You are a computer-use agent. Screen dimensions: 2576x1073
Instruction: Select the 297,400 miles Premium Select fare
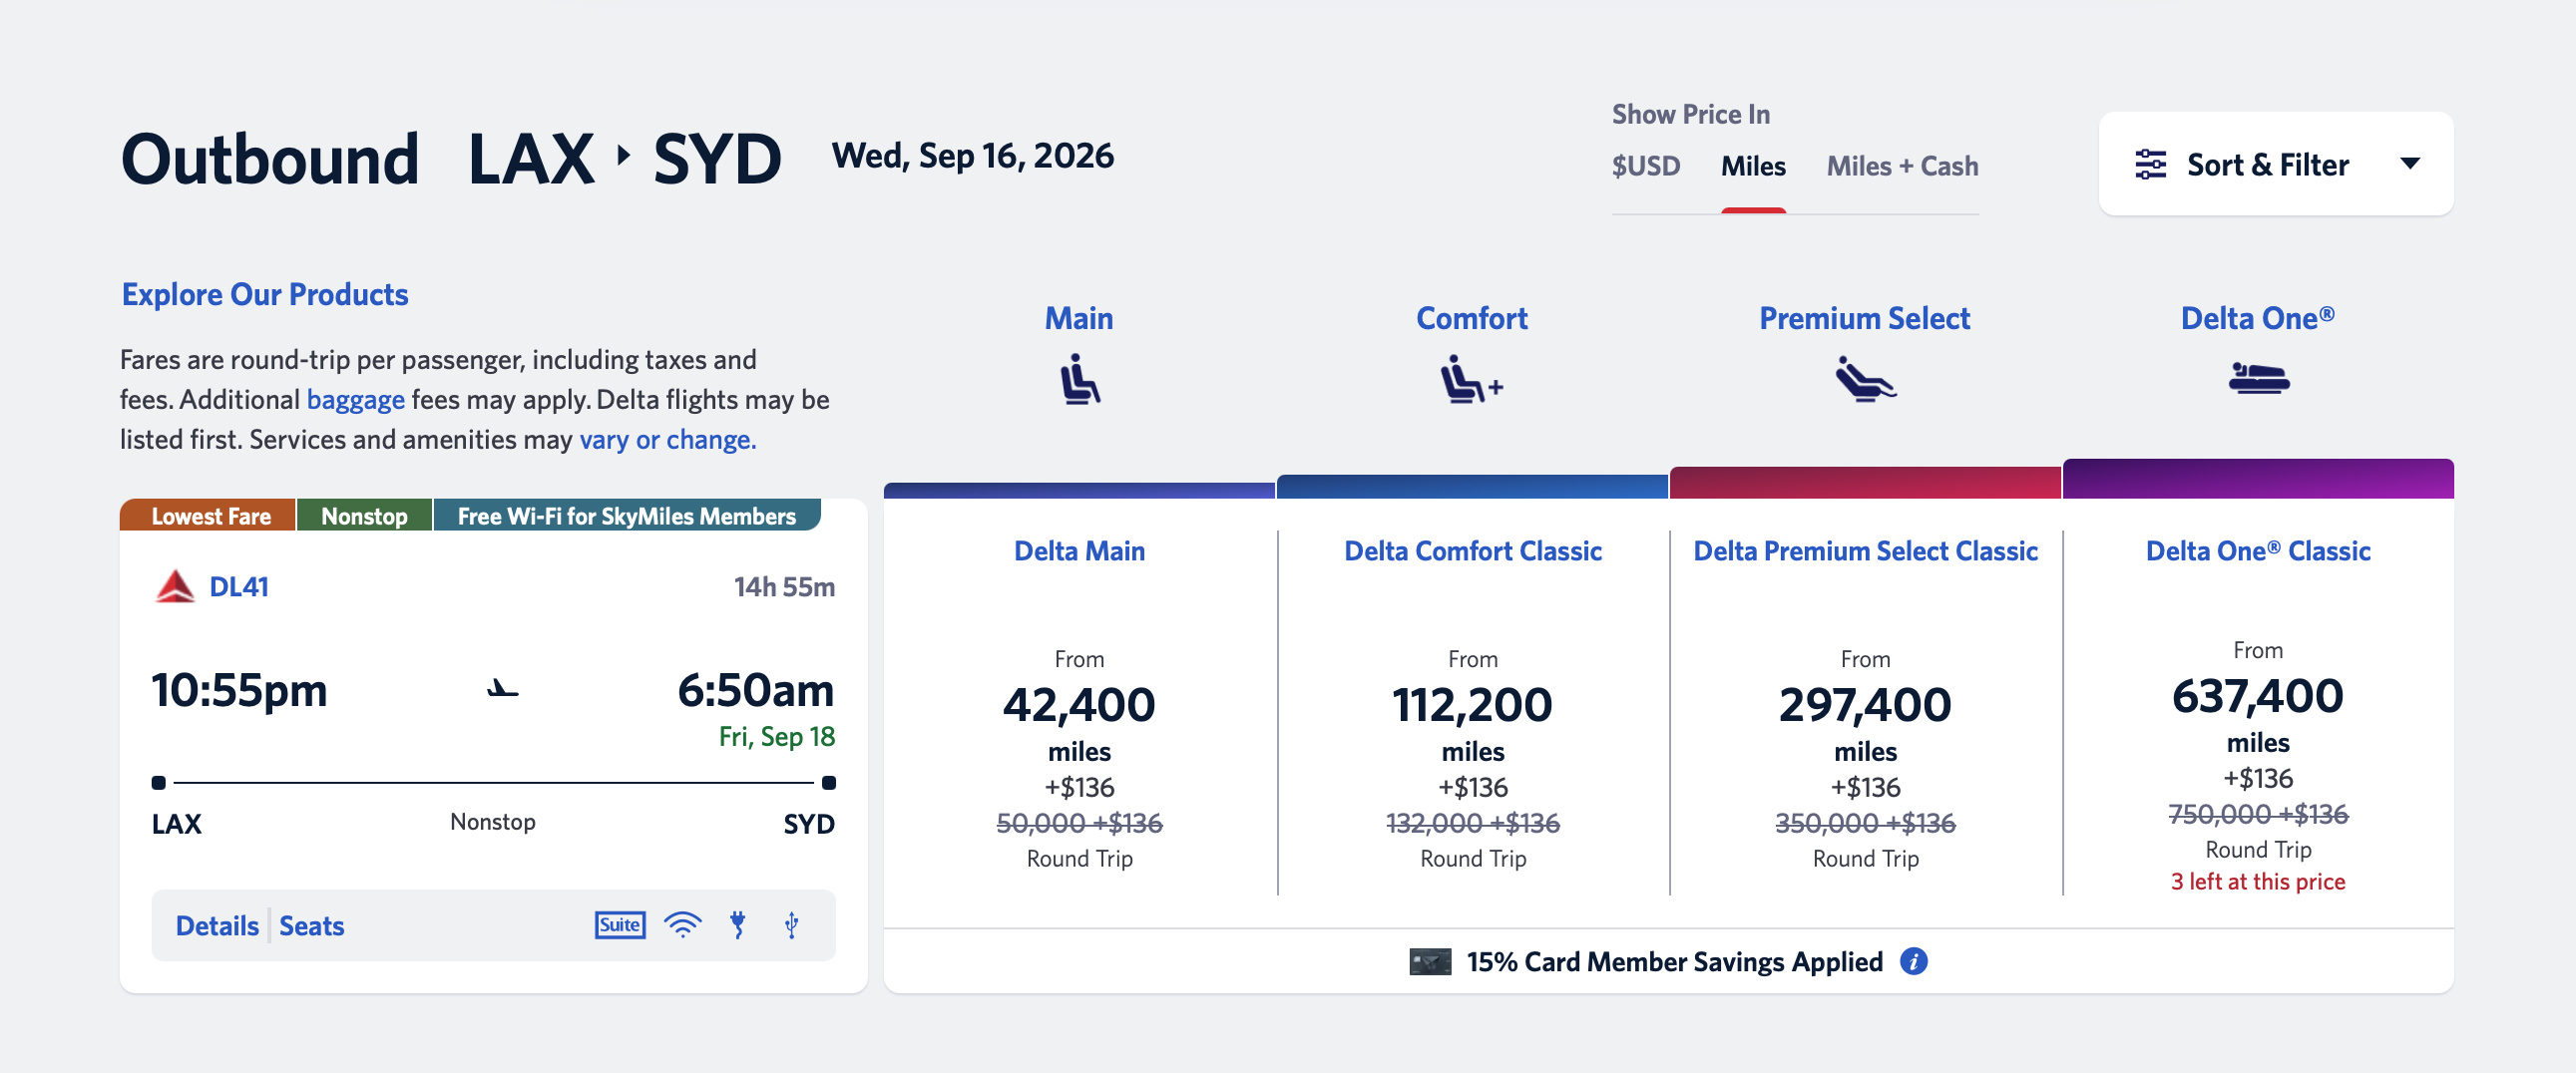point(1866,706)
